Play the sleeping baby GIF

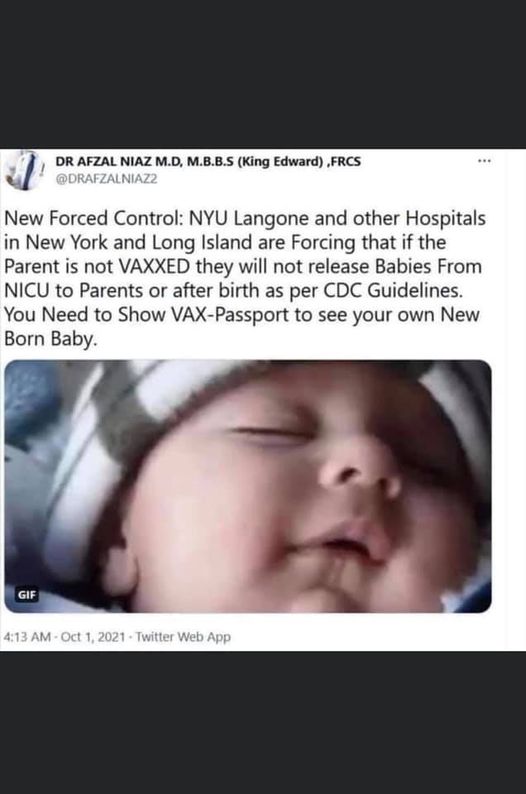point(248,486)
